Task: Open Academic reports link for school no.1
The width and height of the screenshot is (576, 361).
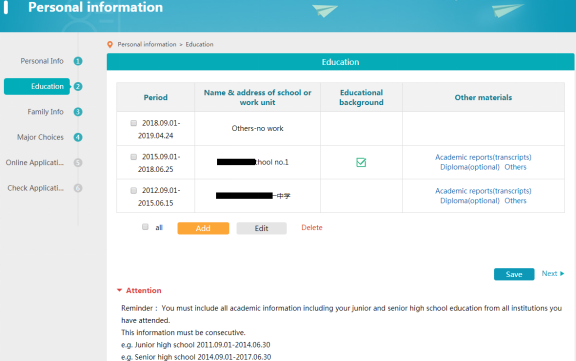Action: [x=483, y=157]
